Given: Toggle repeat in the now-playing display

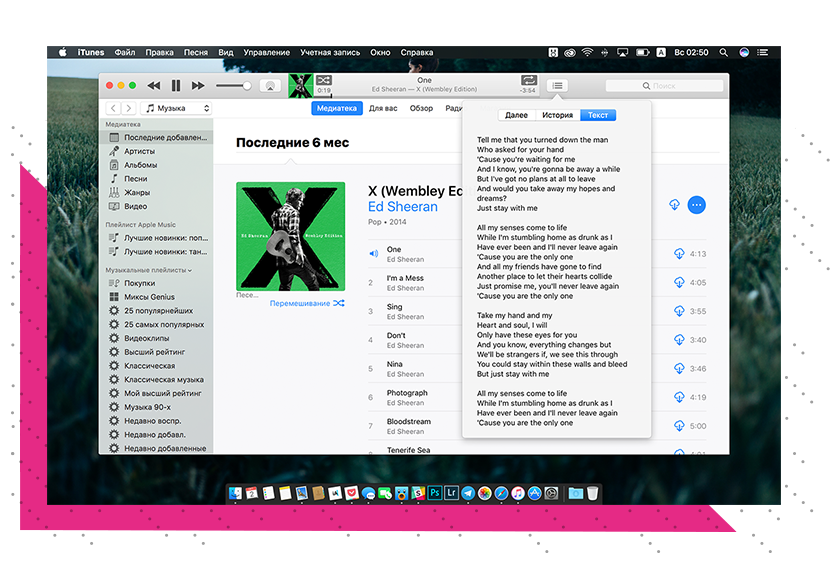Looking at the screenshot, I should pyautogui.click(x=529, y=80).
